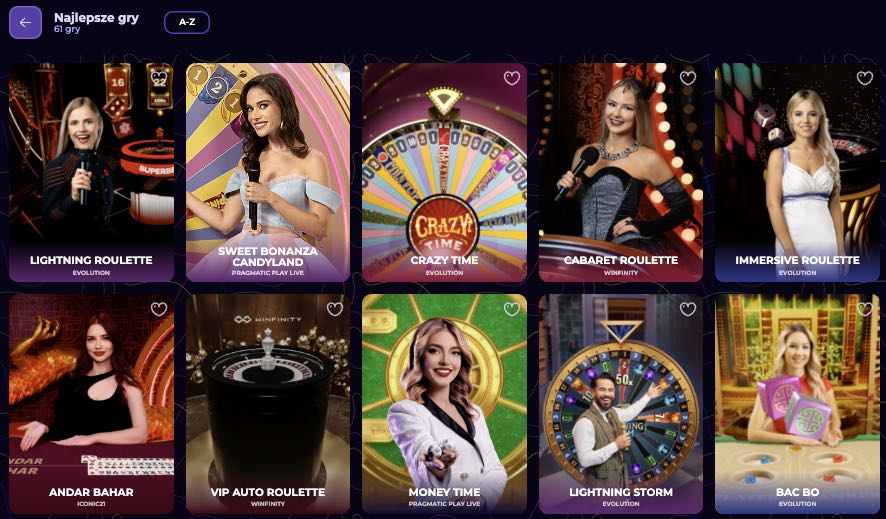Favorite Cabaret Roulette with heart icon

coord(688,78)
